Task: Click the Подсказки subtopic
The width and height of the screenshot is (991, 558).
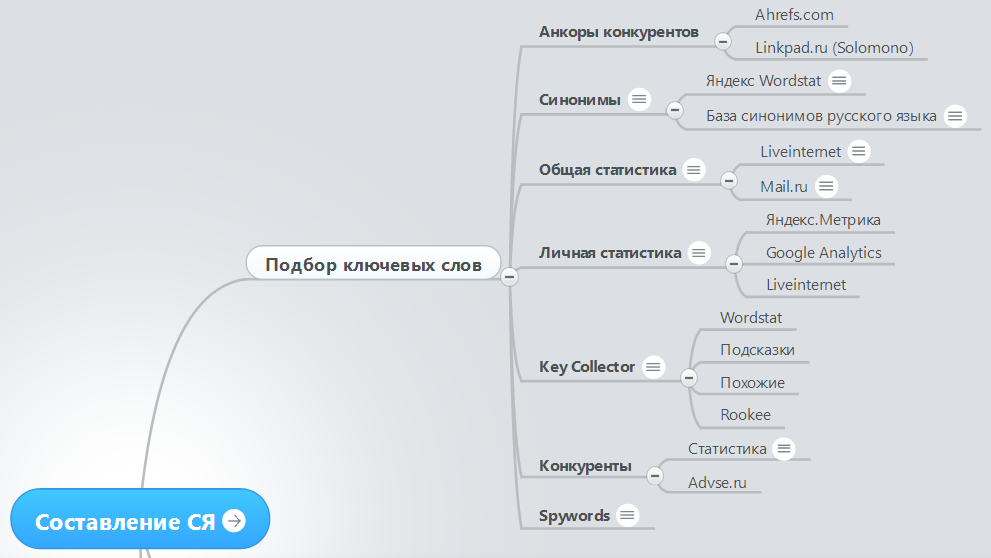Action: tap(757, 350)
